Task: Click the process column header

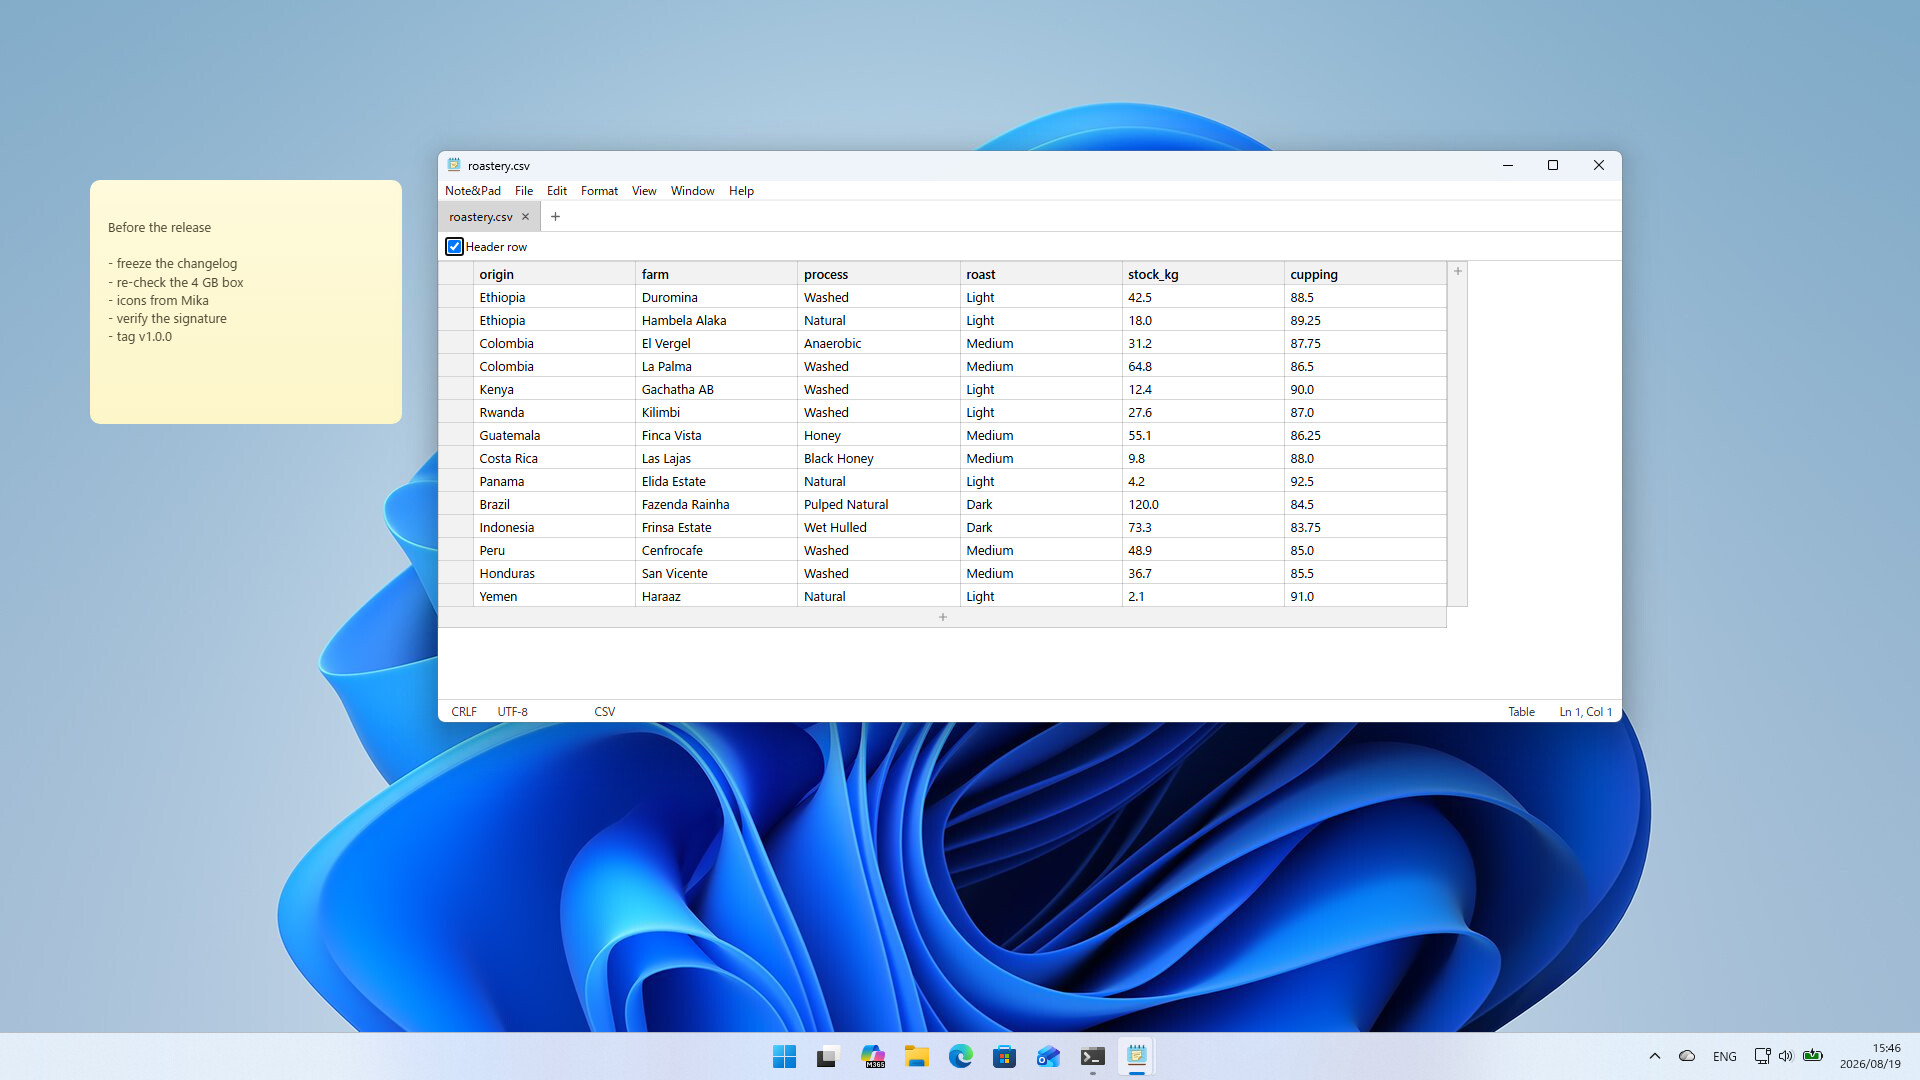Action: click(879, 274)
